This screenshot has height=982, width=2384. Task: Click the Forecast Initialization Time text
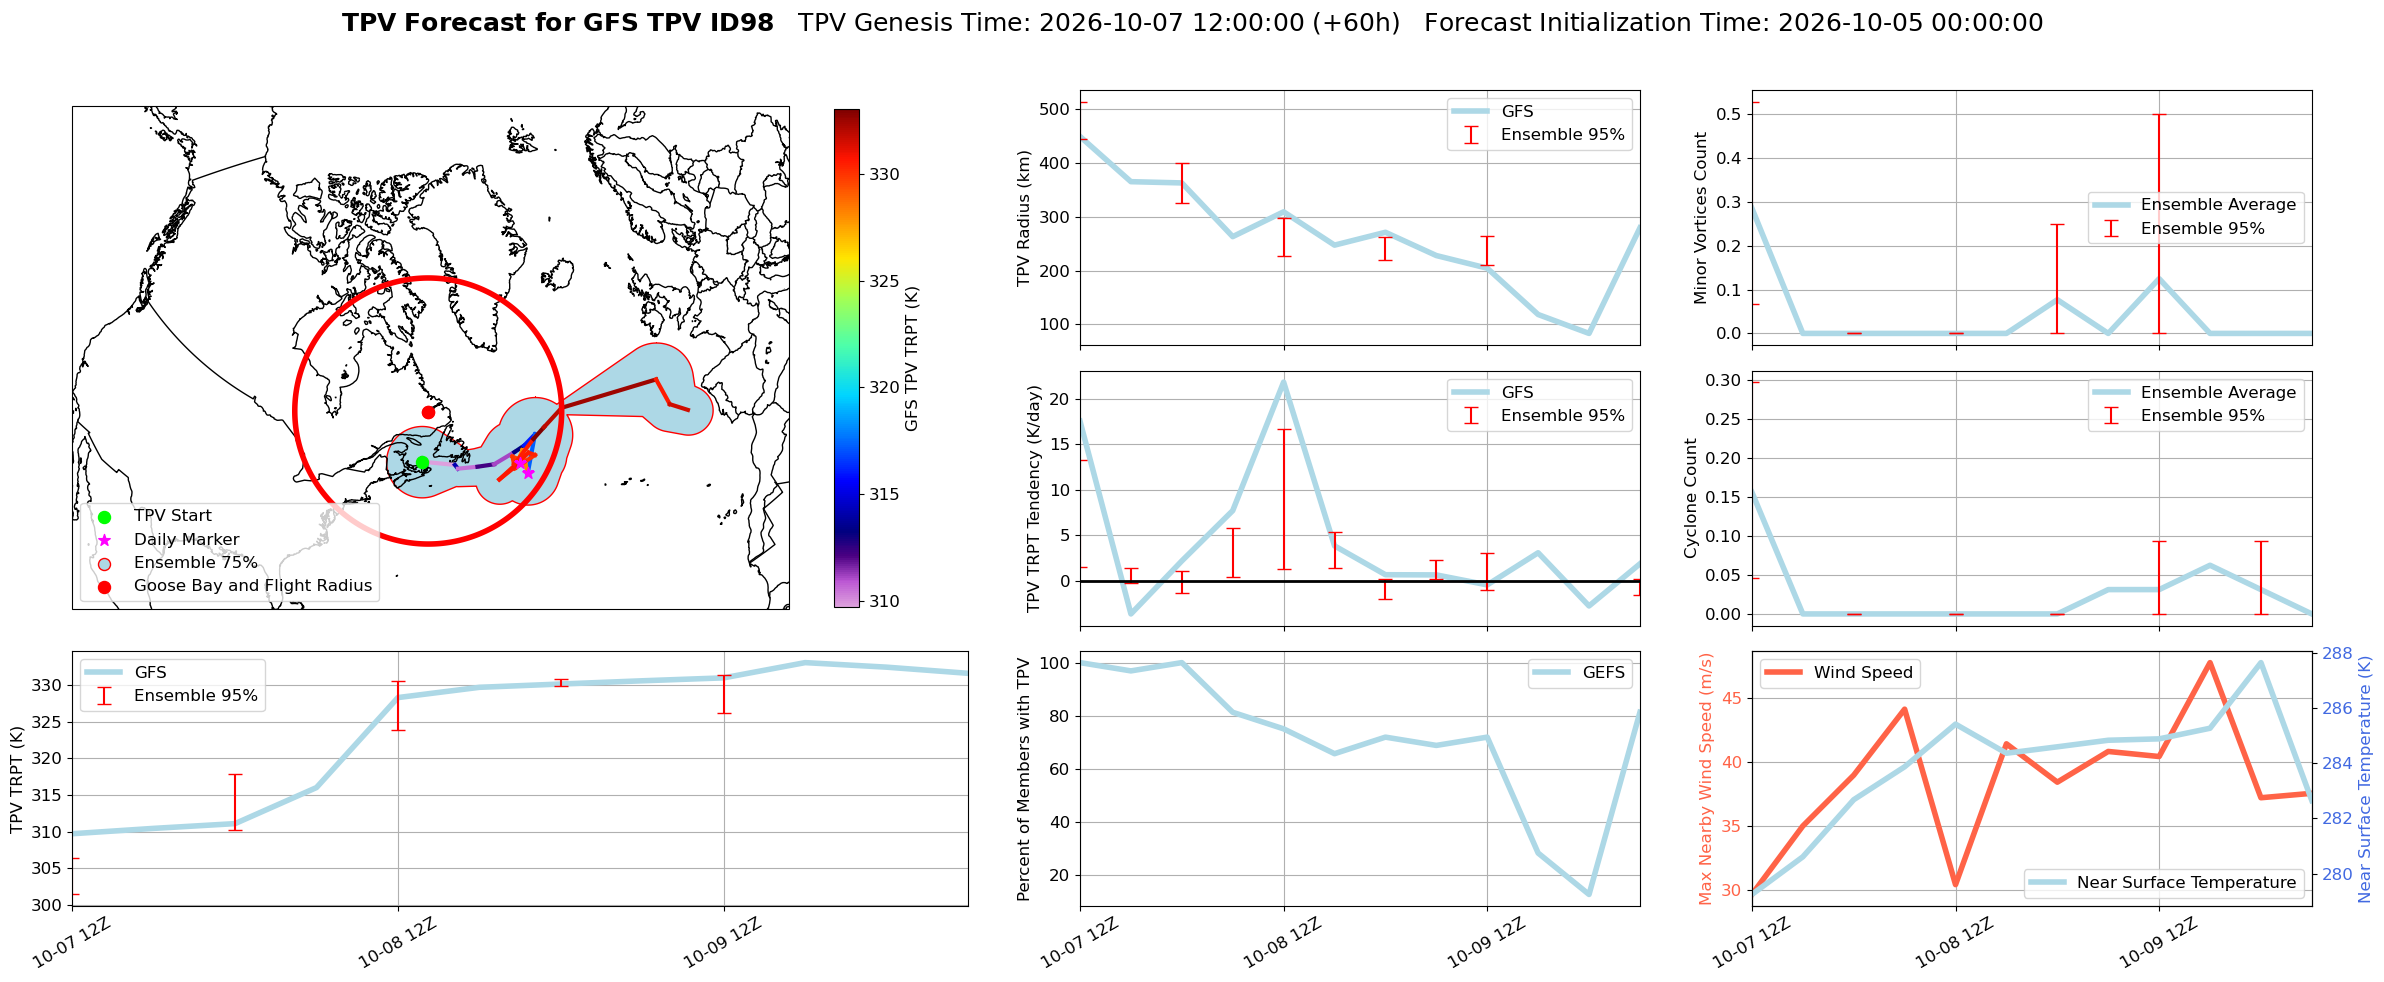point(1733,23)
